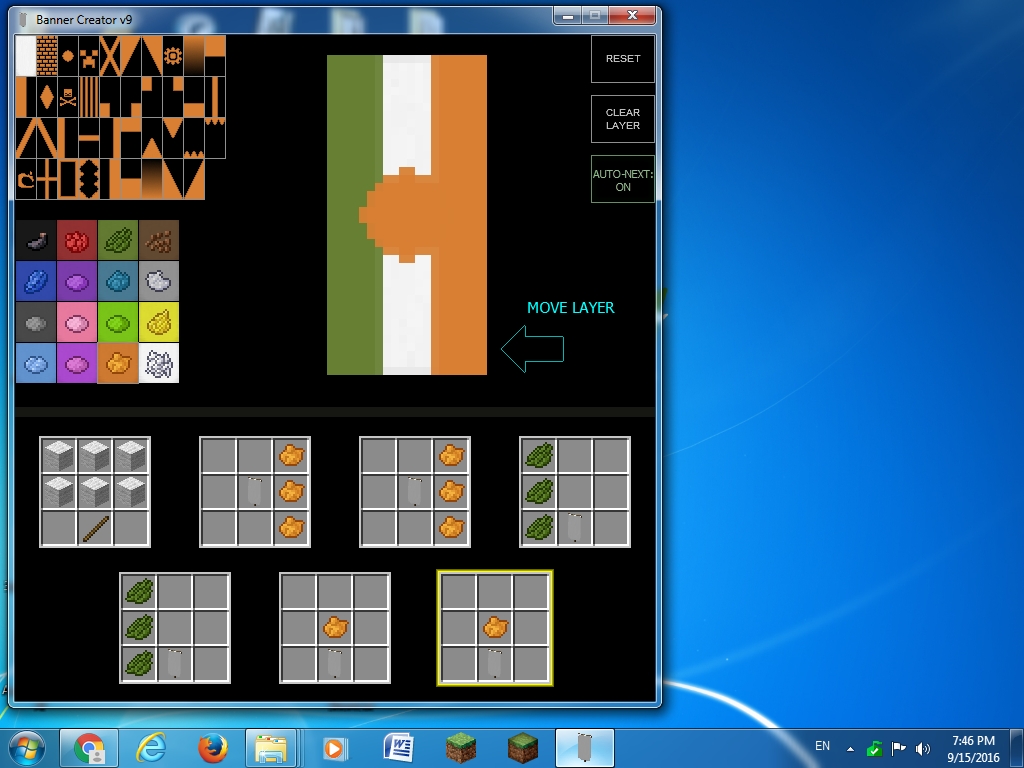Click the MOVE LAYER arrow
This screenshot has width=1024, height=768.
tap(533, 348)
